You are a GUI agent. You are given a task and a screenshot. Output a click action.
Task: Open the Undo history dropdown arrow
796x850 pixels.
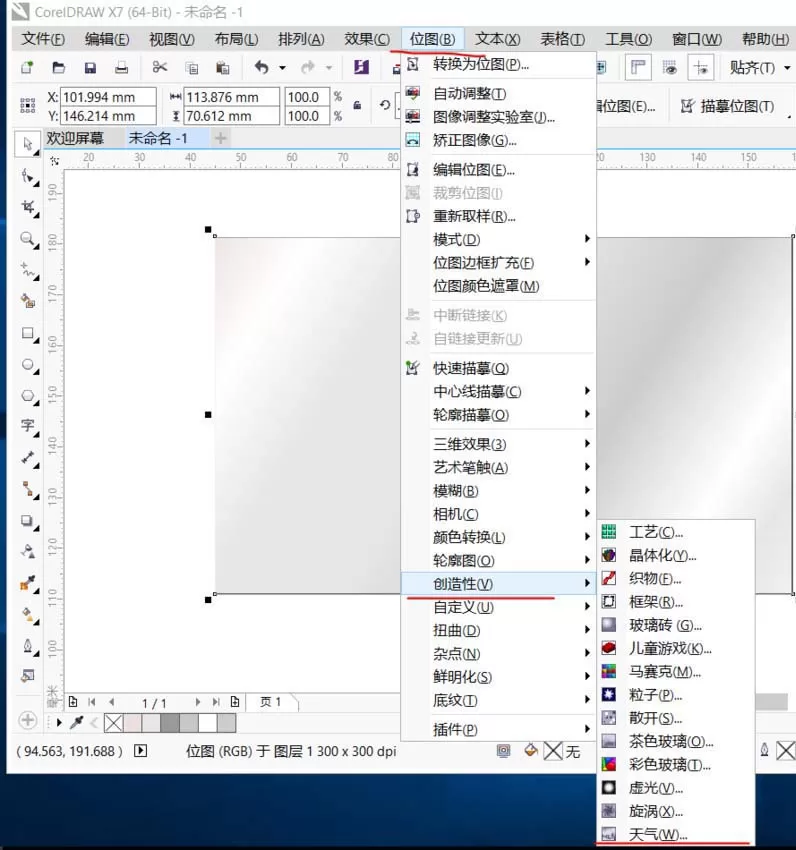pos(283,68)
